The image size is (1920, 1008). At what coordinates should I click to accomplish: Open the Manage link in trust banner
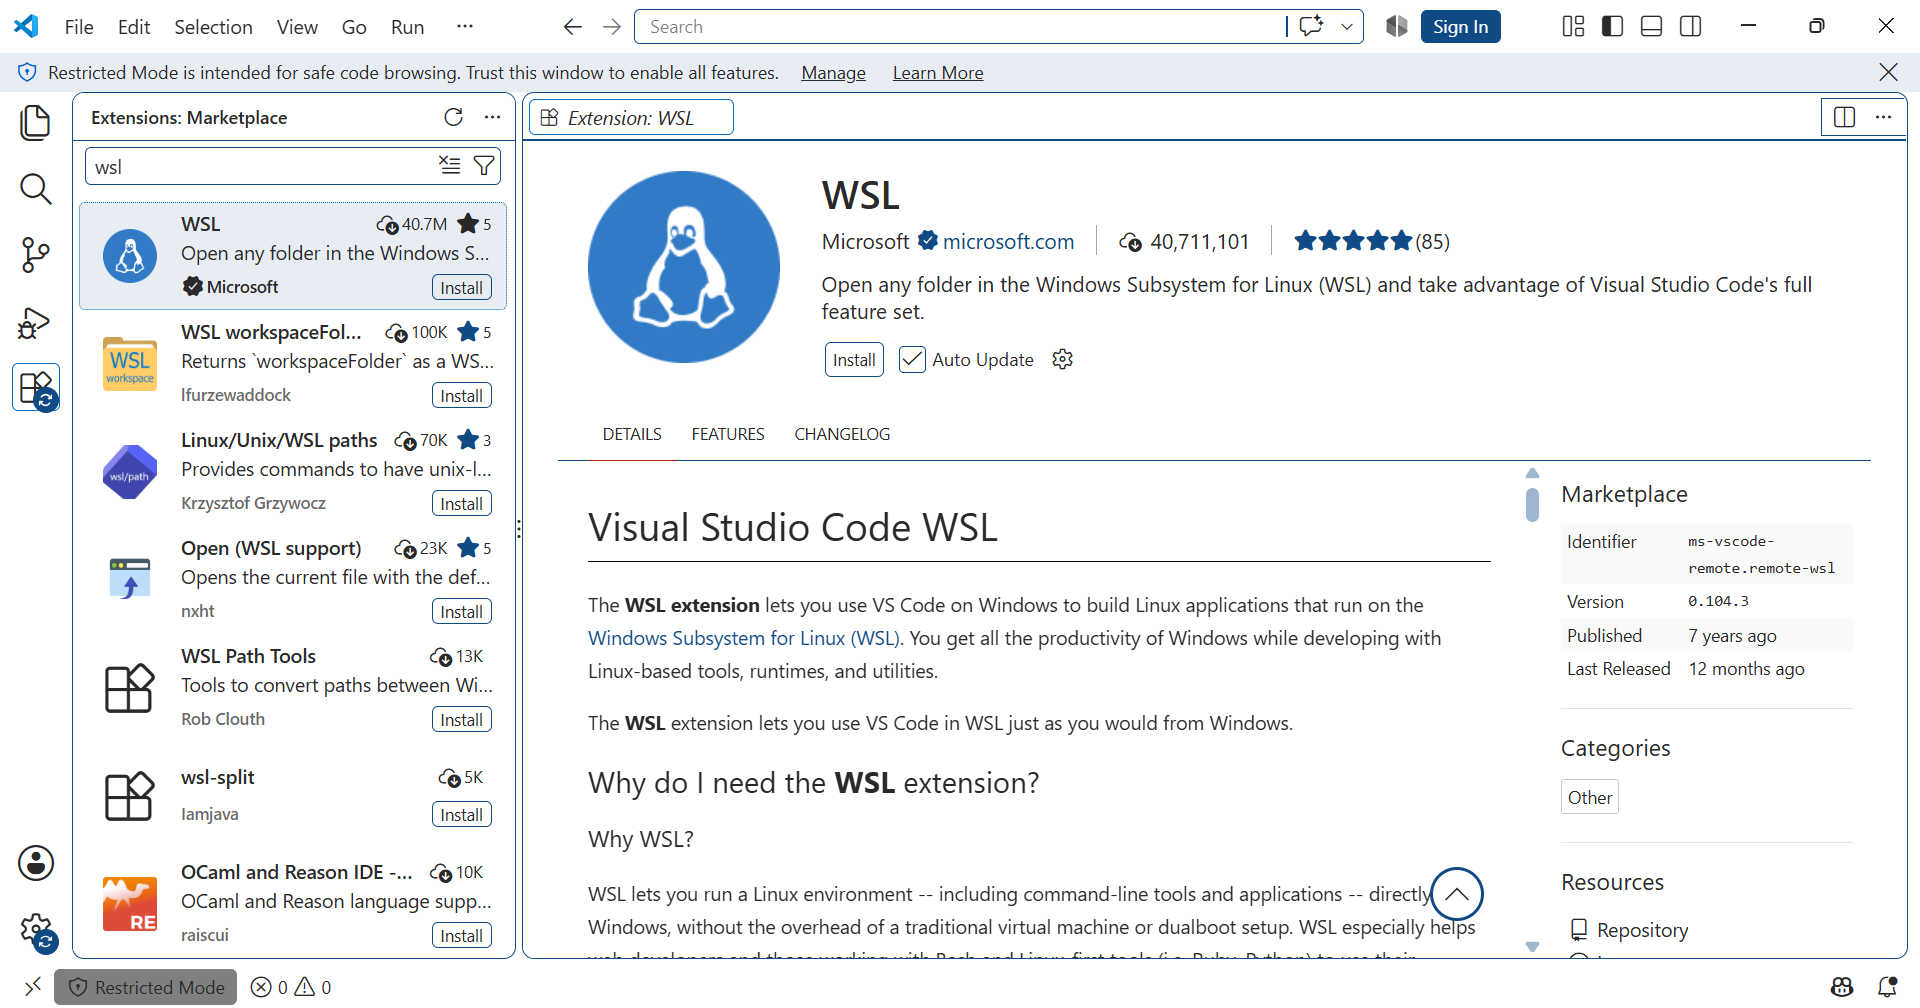click(x=833, y=73)
